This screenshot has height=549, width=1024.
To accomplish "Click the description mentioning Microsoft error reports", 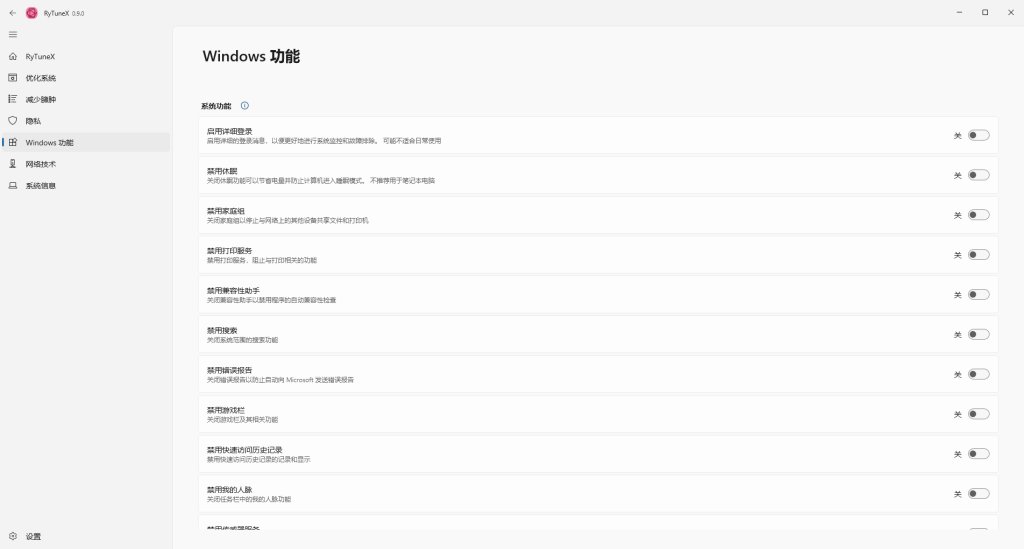I will (x=280, y=380).
